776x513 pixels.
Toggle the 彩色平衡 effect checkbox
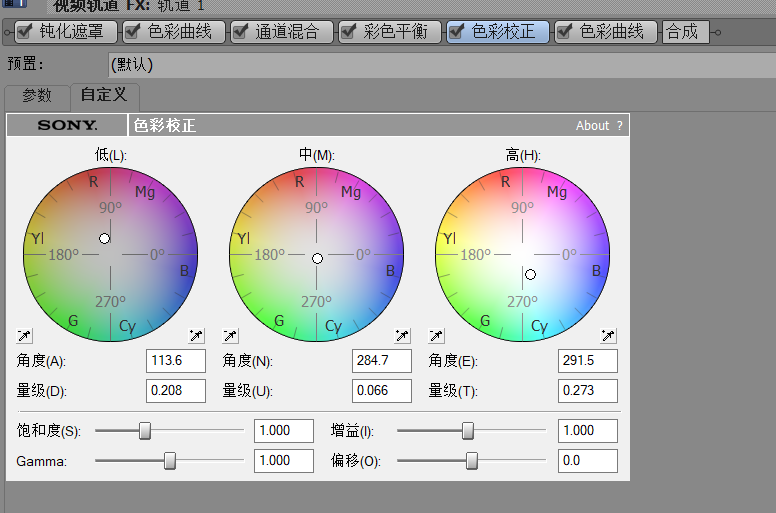tap(348, 32)
